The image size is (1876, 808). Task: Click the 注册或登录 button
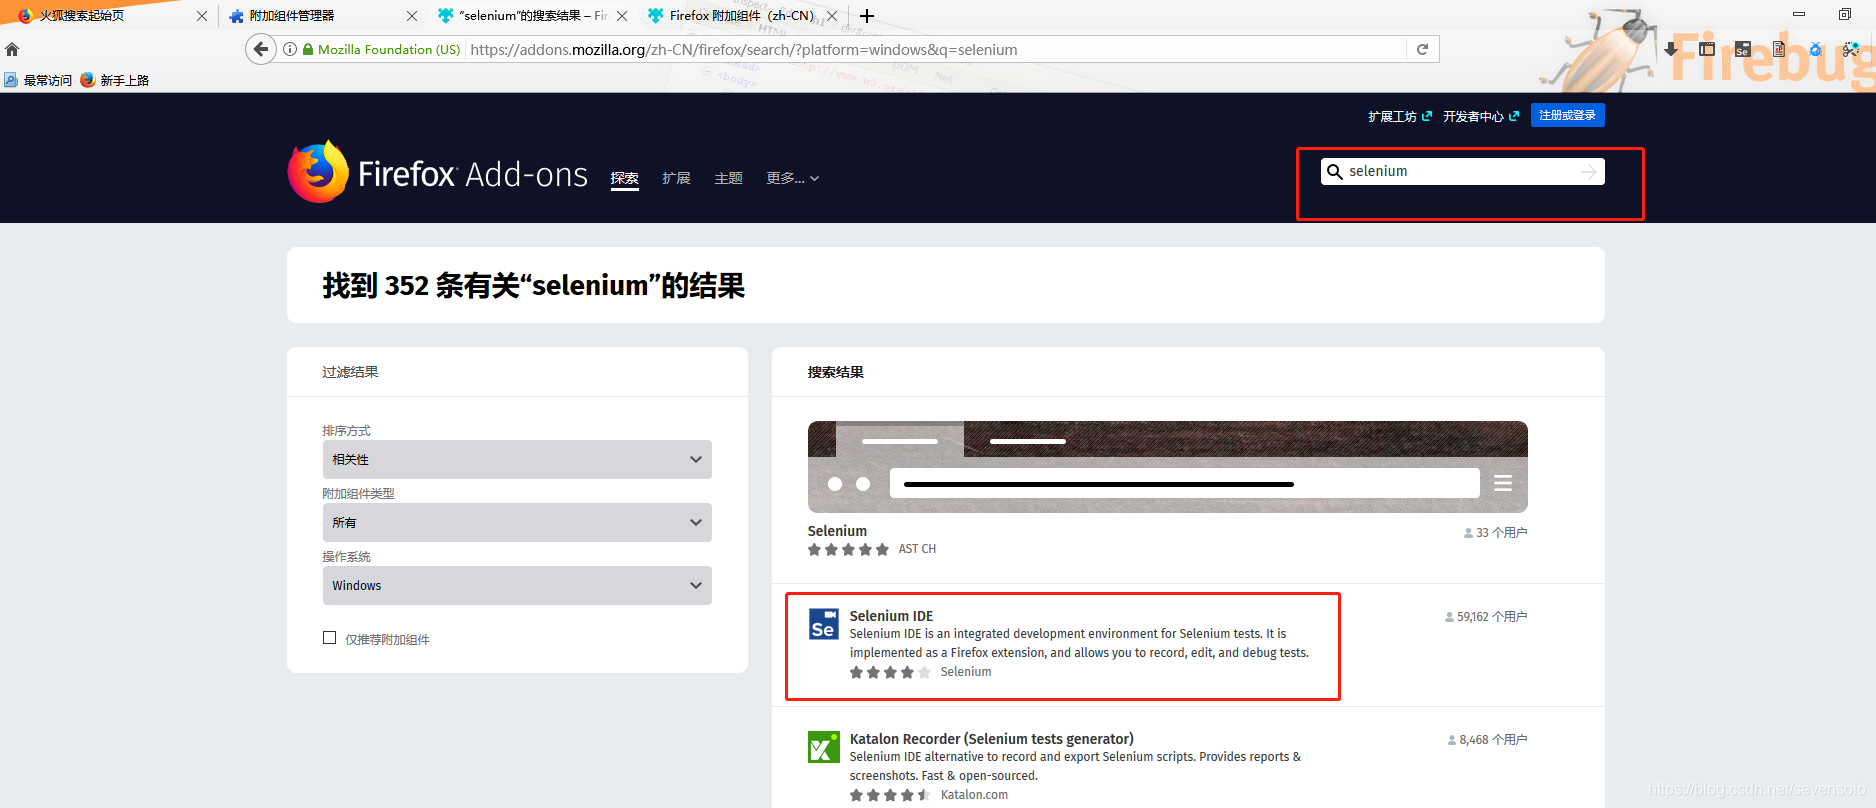[1567, 115]
